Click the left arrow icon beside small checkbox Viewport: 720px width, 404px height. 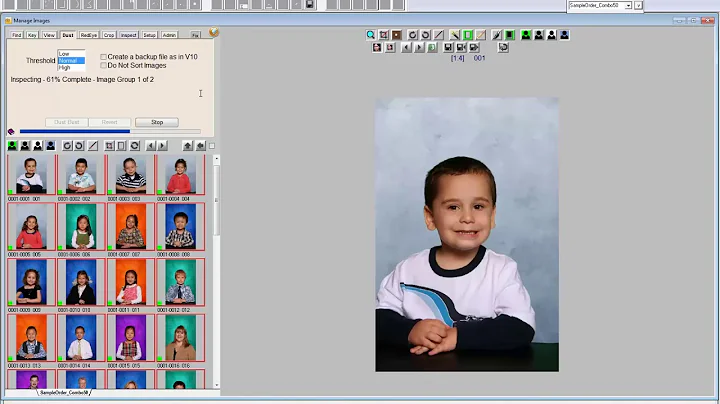coord(201,146)
